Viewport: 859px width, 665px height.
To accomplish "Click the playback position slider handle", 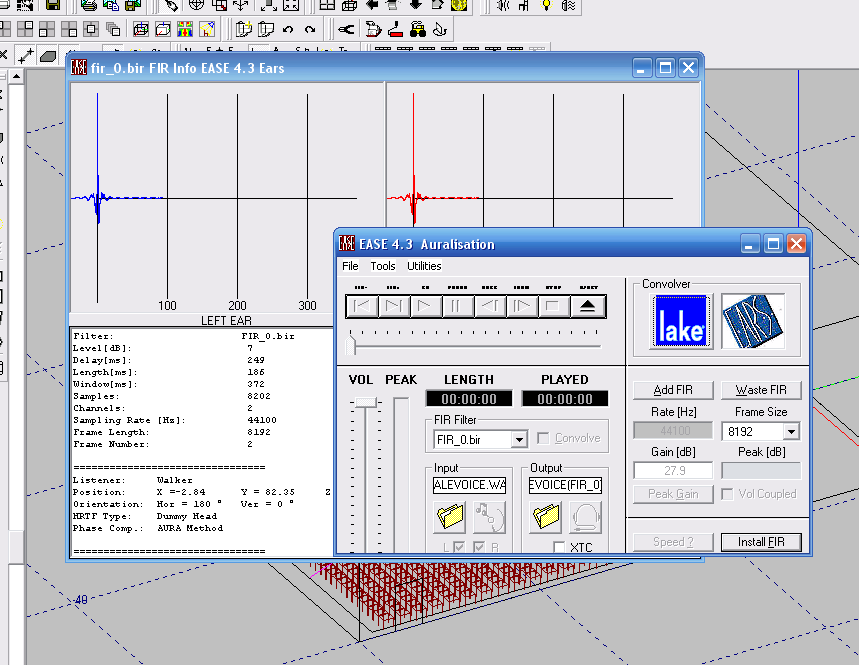I will tap(351, 345).
